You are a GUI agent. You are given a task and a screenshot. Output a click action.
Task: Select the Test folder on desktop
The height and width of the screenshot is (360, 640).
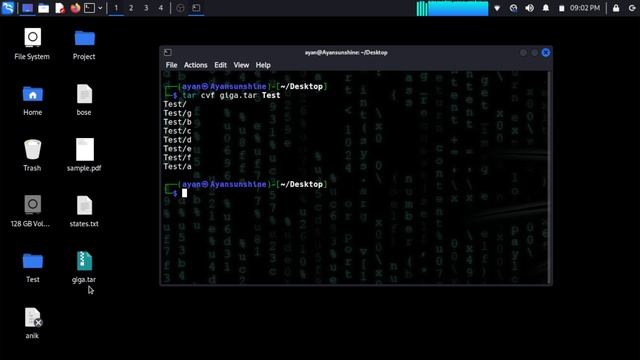pos(33,267)
